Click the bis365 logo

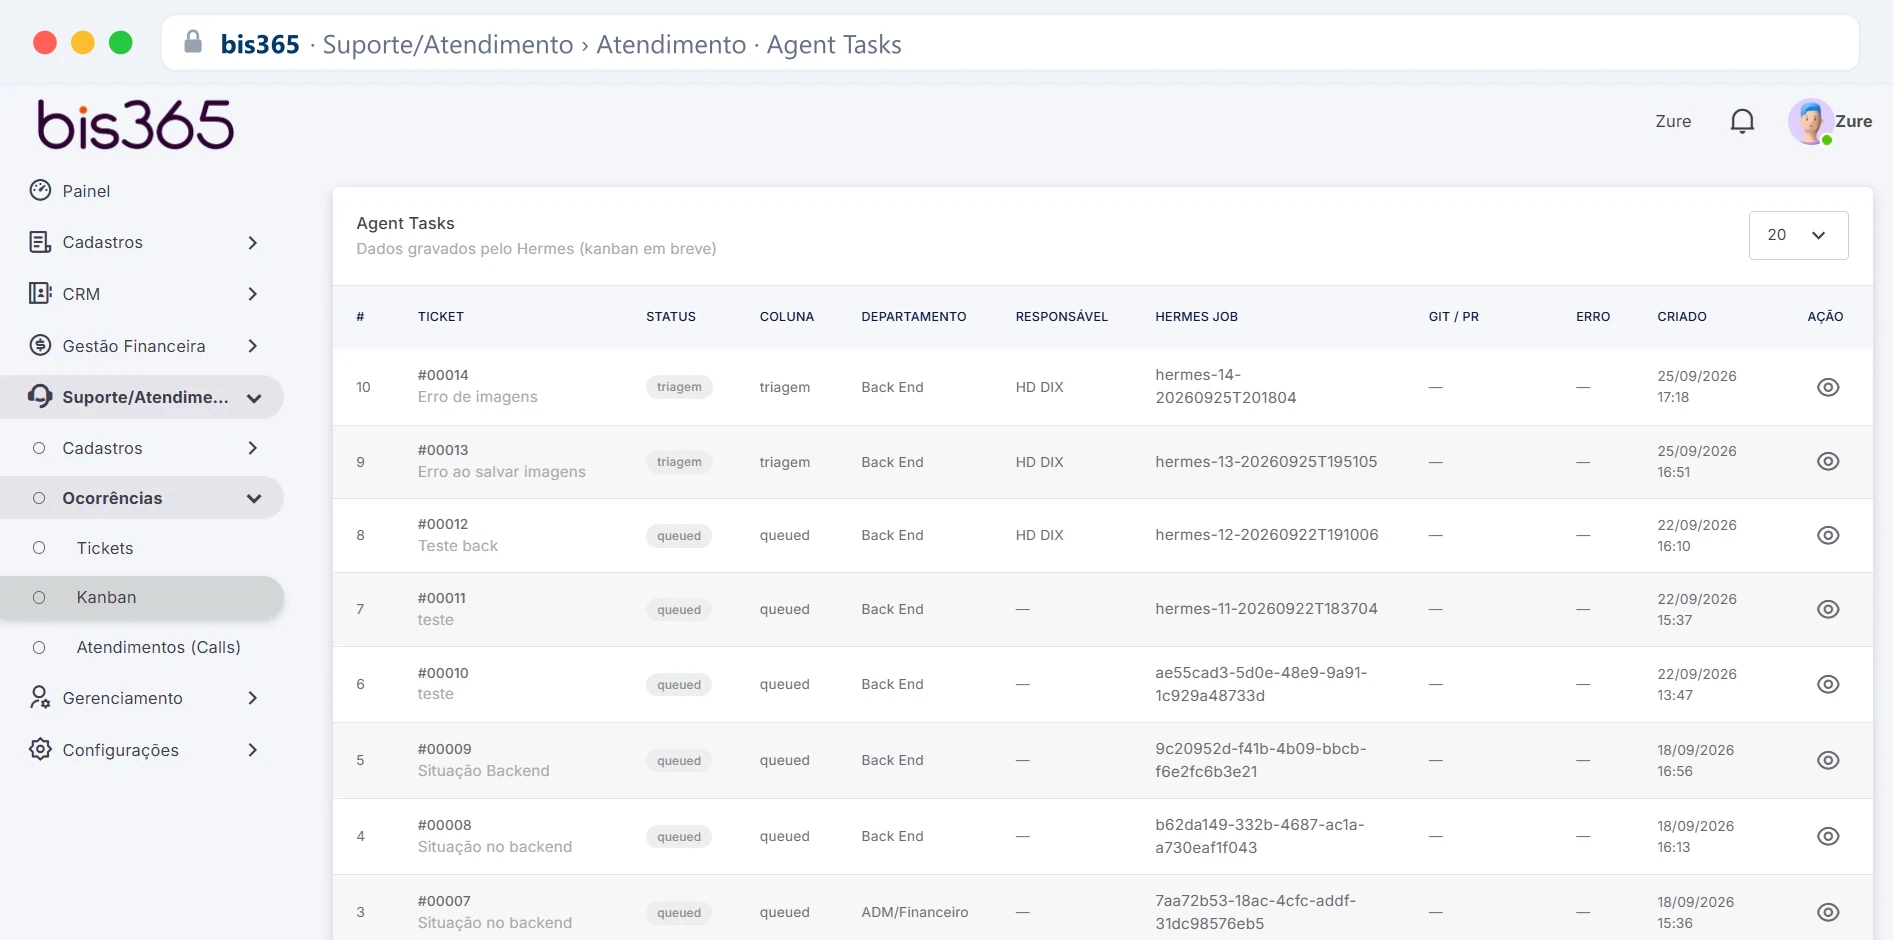click(x=135, y=125)
